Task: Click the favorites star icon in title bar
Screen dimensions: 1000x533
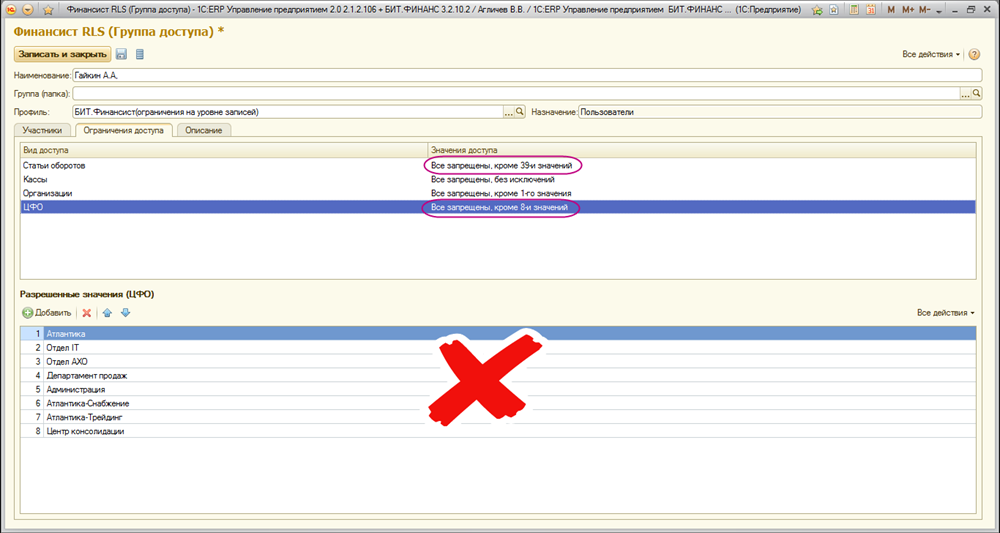Action: (x=47, y=9)
